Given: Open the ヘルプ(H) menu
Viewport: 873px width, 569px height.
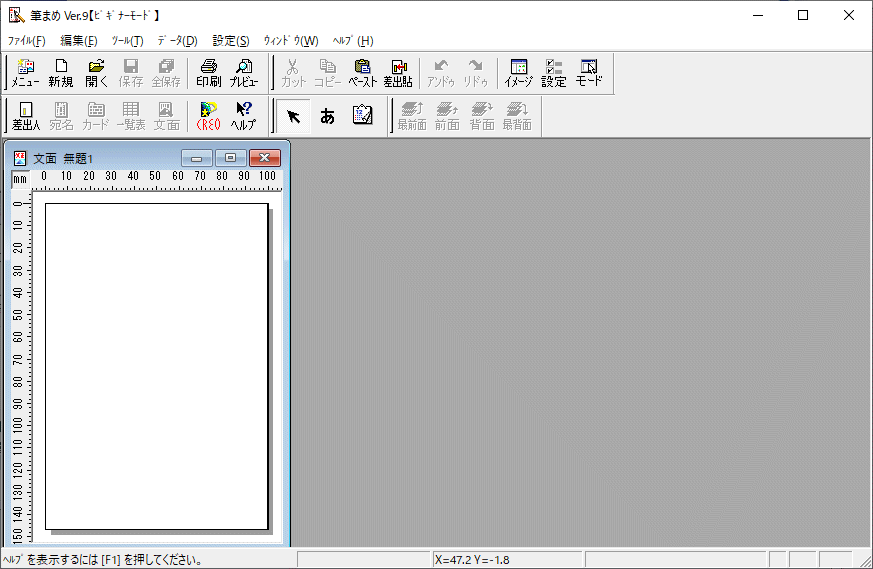Looking at the screenshot, I should coord(353,41).
